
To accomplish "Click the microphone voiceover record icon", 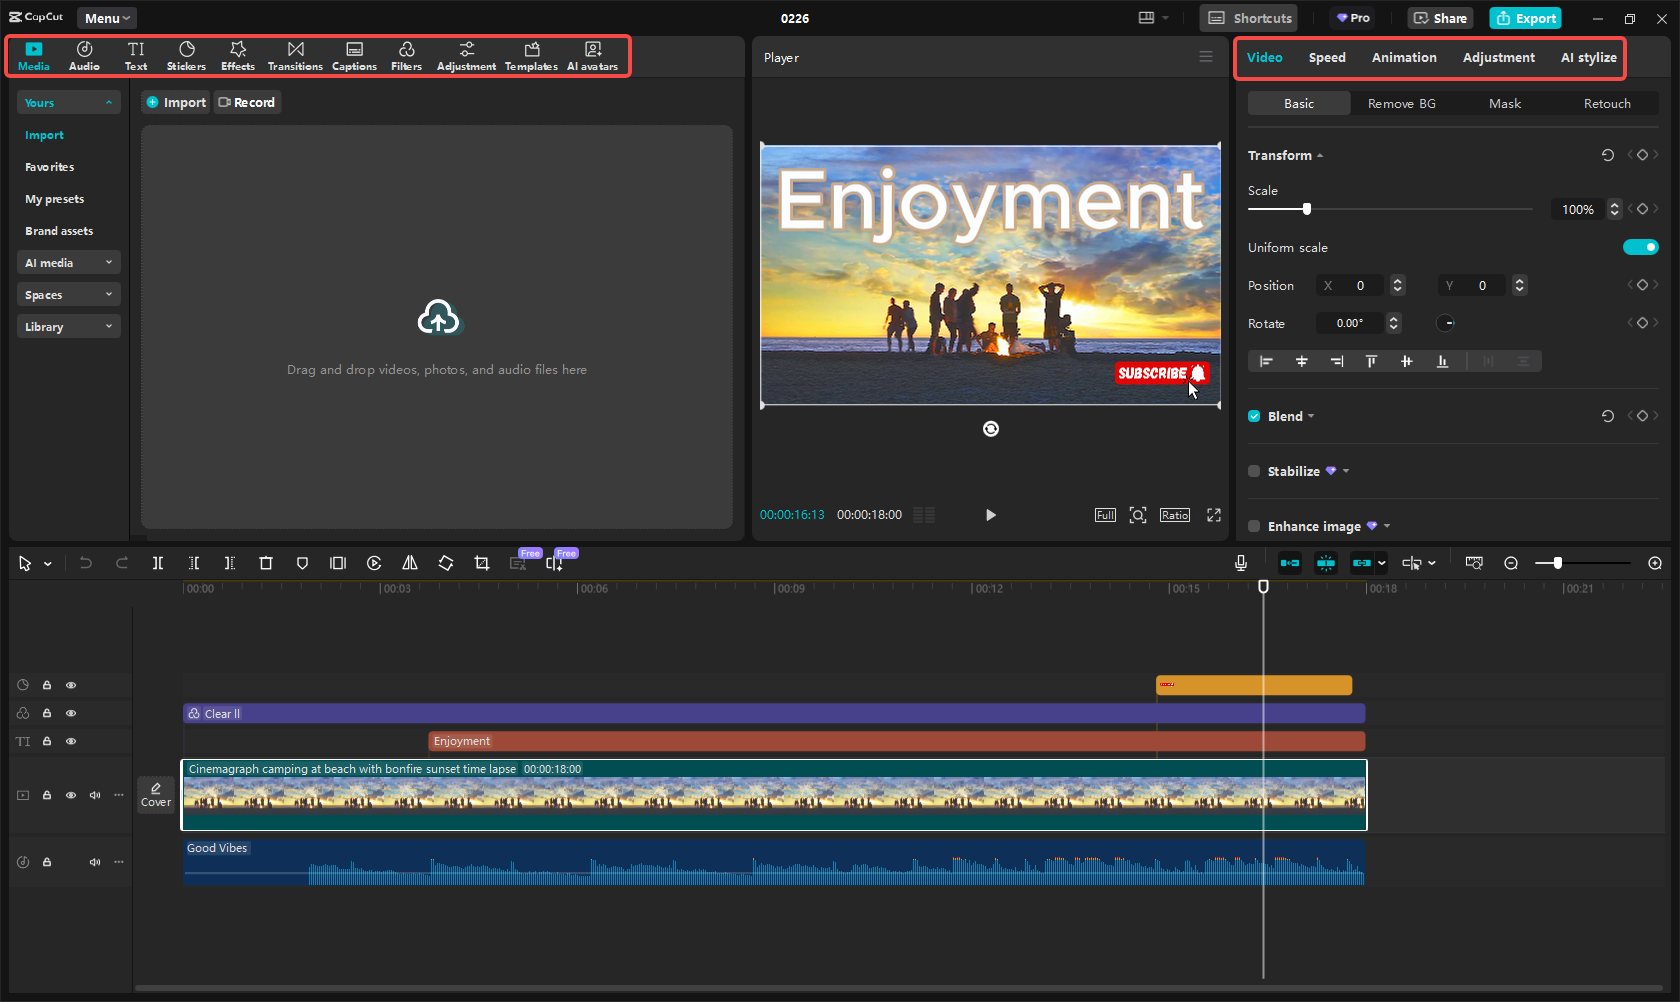I will [x=1240, y=563].
